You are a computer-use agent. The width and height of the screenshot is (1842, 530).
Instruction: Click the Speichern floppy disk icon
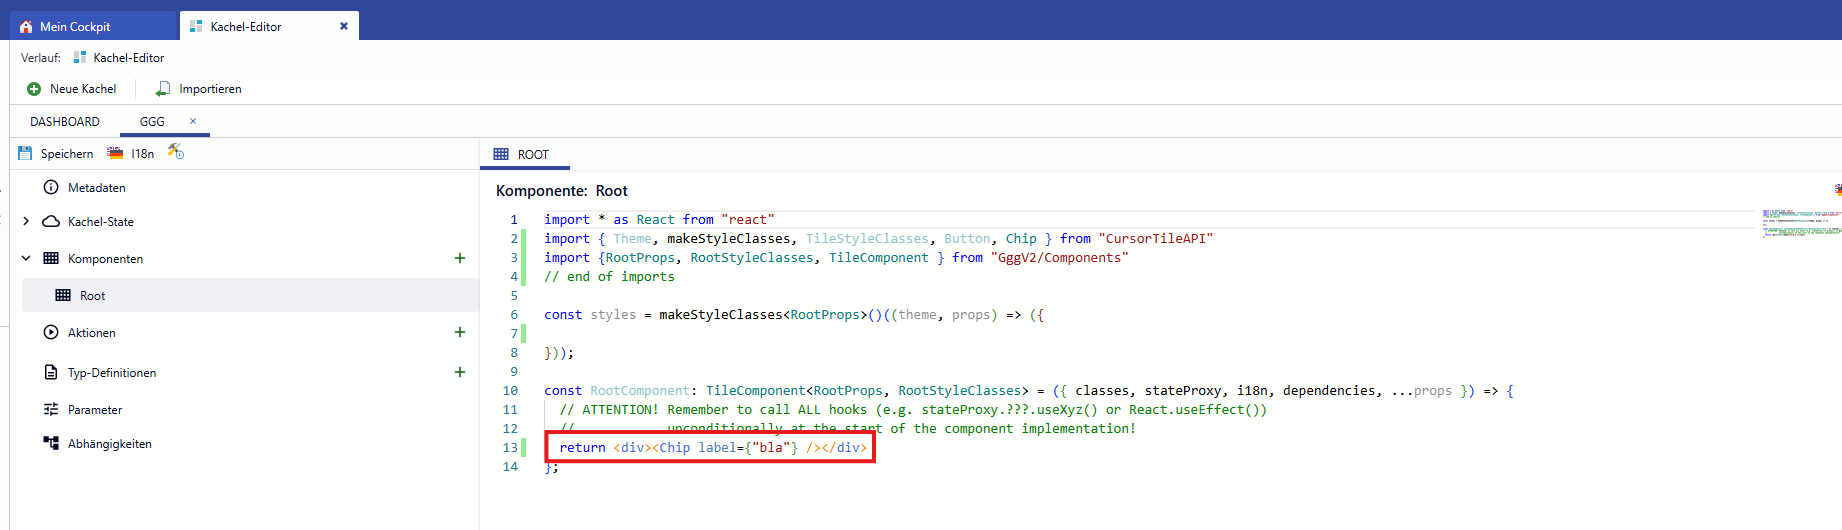tap(25, 153)
